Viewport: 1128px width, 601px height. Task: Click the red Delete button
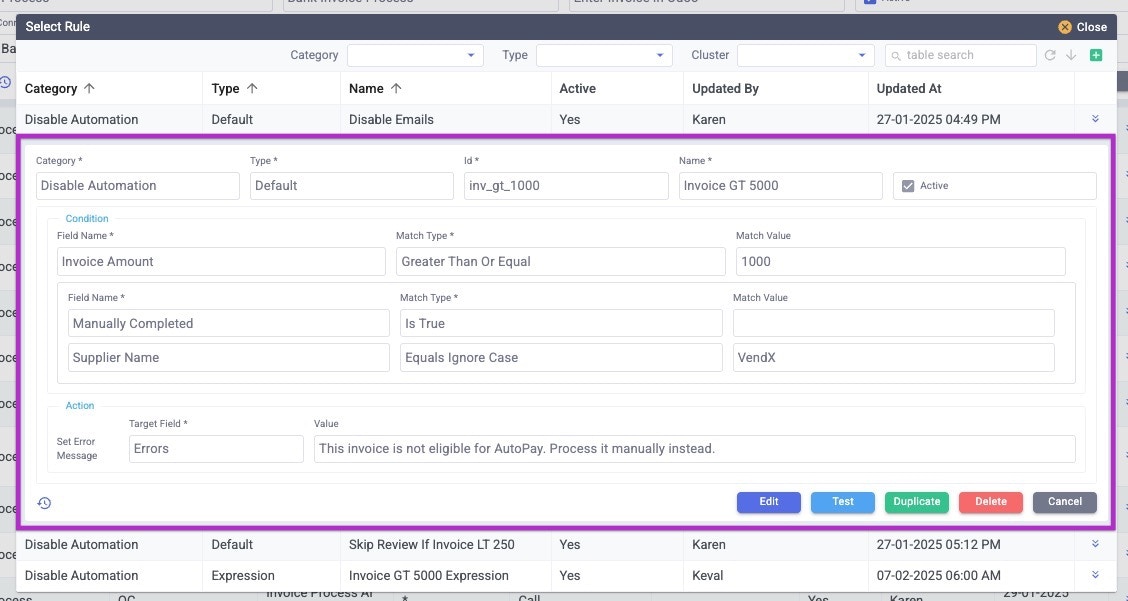coord(991,502)
